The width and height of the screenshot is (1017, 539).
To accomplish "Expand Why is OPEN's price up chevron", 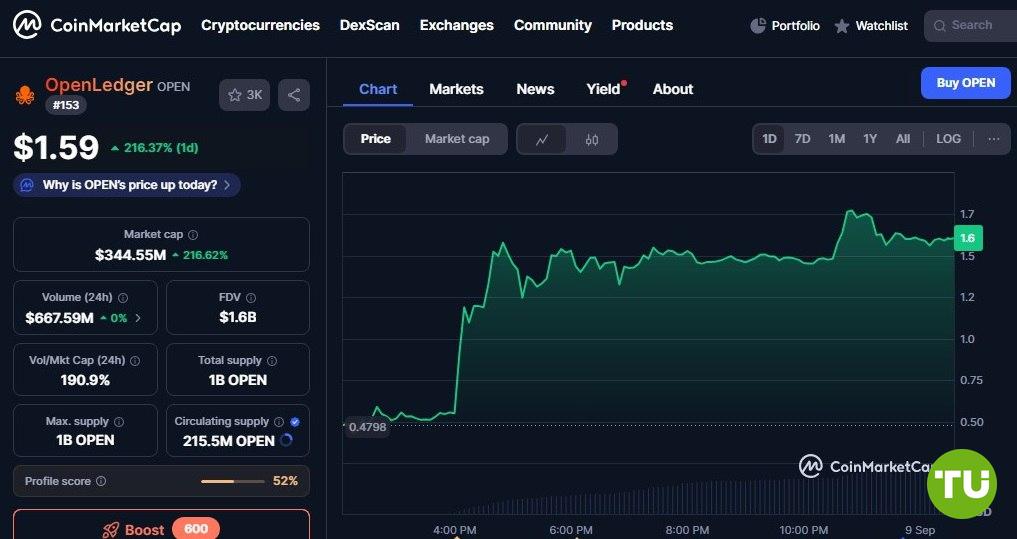I will (x=227, y=185).
